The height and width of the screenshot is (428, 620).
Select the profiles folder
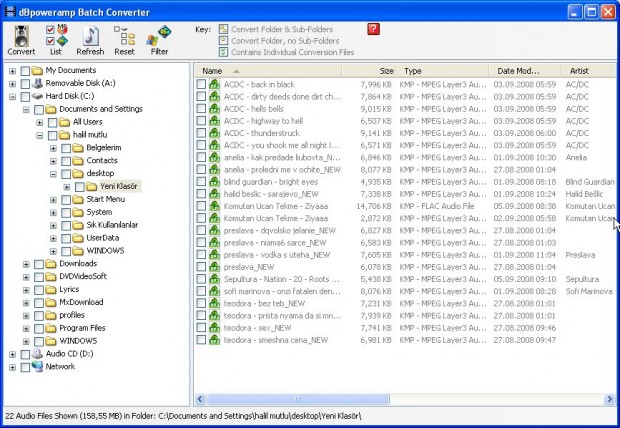pos(72,315)
